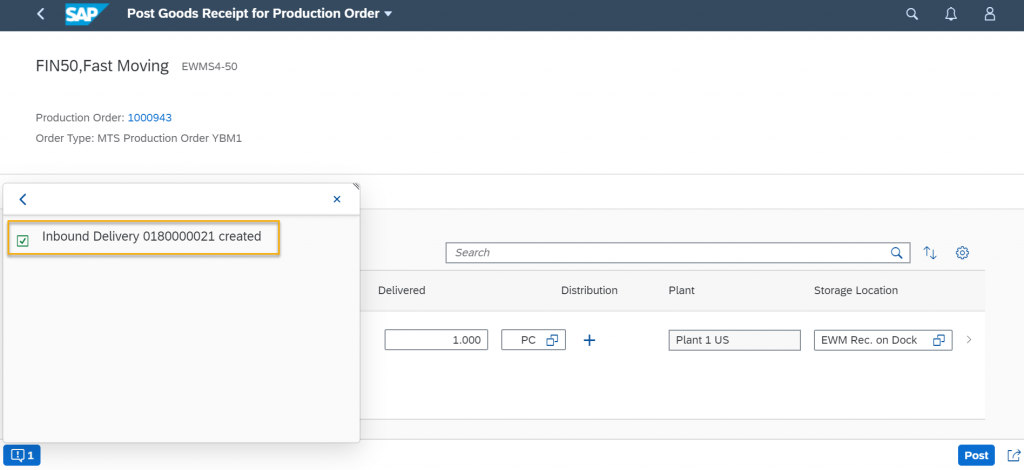Go back using header arrow
This screenshot has width=1024, height=470.
40,14
